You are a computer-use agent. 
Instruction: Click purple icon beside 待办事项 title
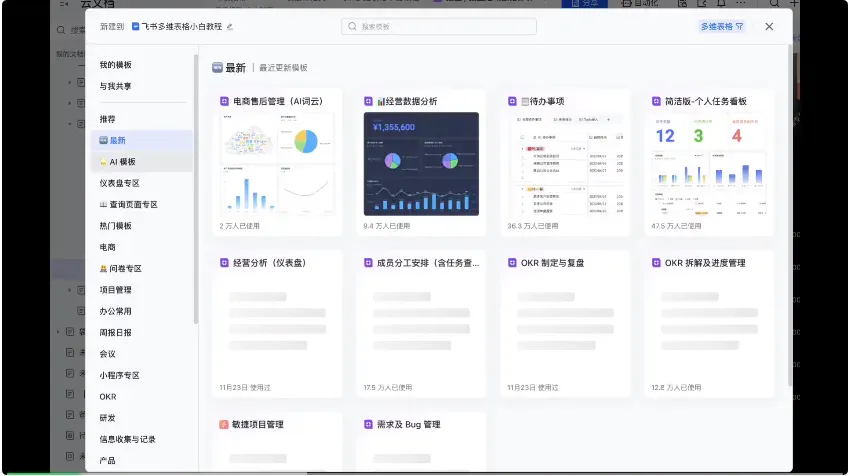tap(512, 101)
